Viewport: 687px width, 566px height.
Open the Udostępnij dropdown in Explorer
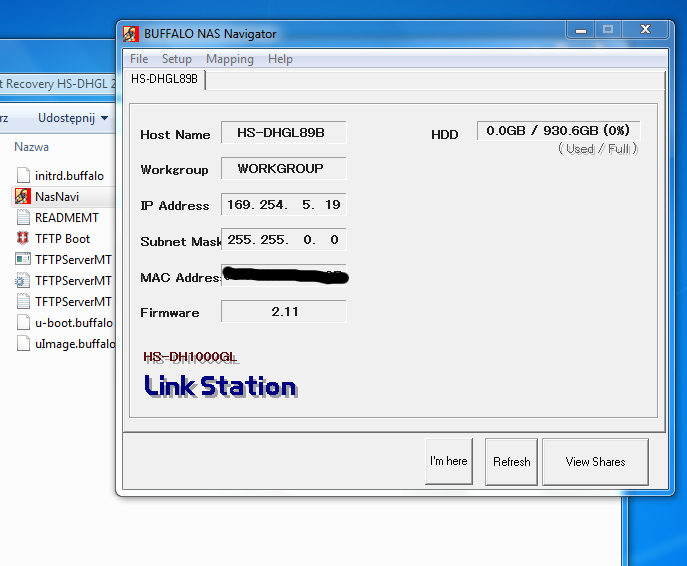[73, 118]
